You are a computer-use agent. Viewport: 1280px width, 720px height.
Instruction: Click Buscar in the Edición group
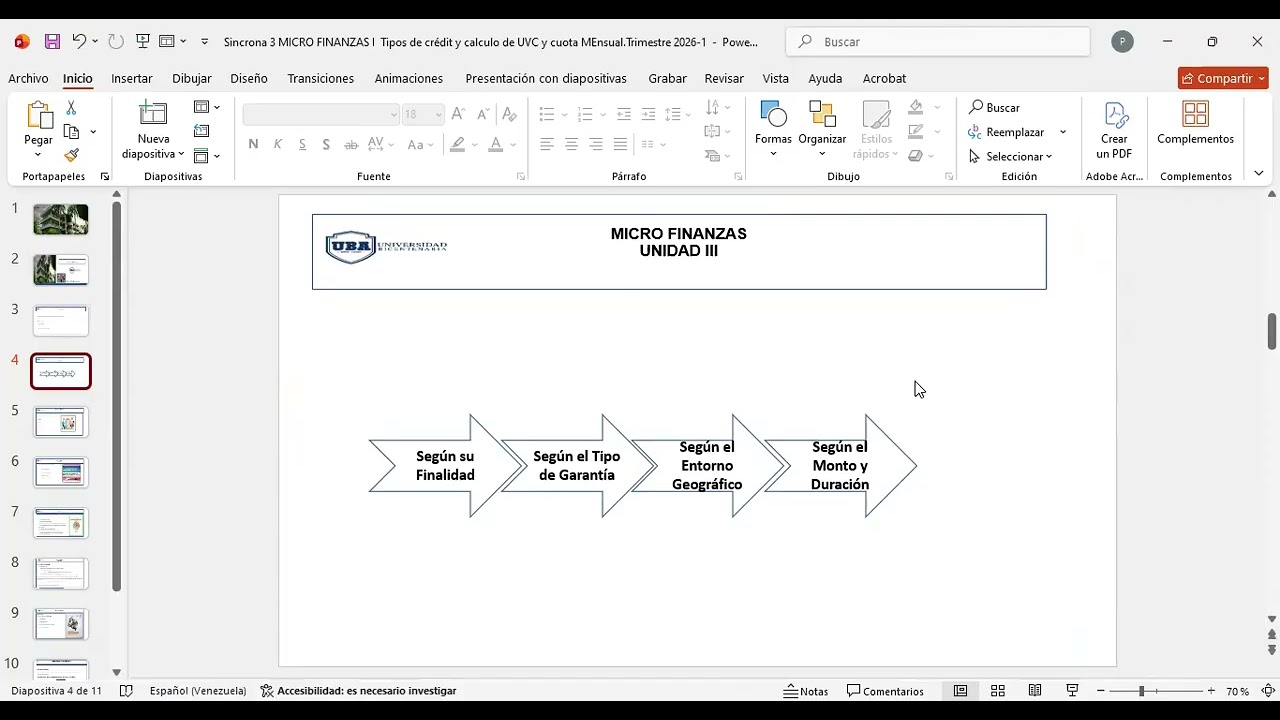pyautogui.click(x=994, y=108)
